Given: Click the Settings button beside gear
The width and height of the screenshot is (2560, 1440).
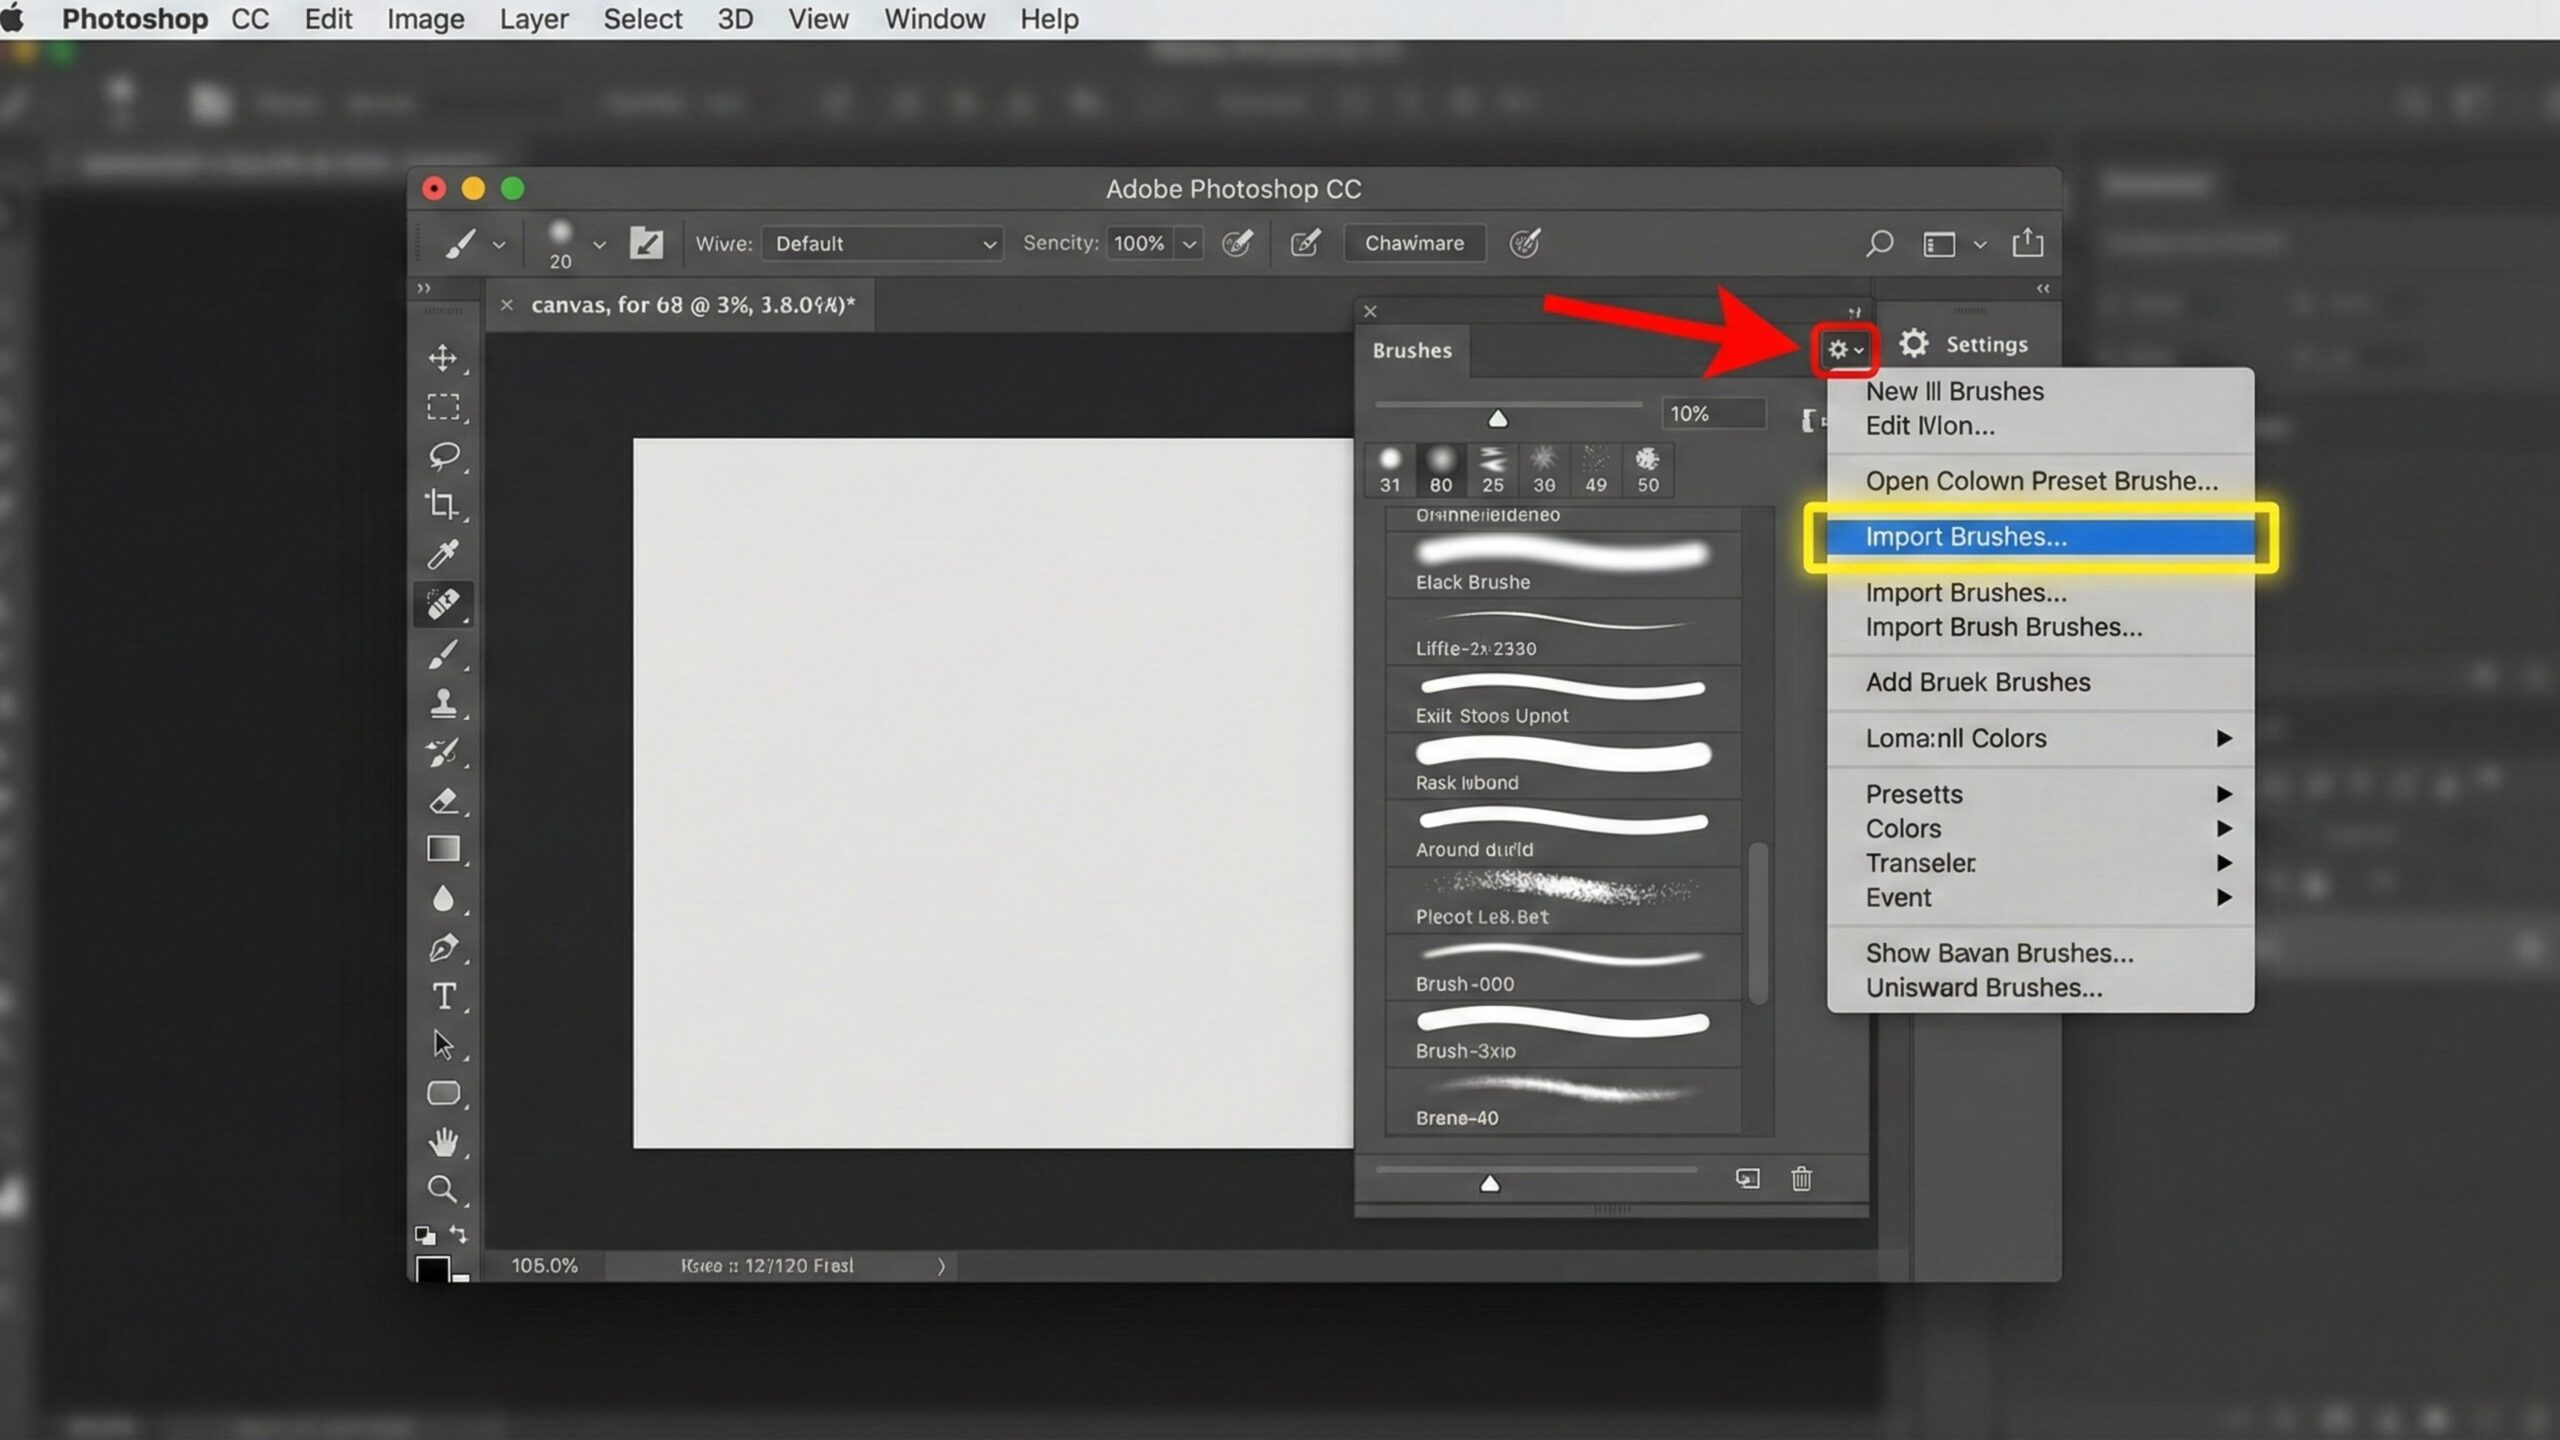Looking at the screenshot, I should (1964, 344).
